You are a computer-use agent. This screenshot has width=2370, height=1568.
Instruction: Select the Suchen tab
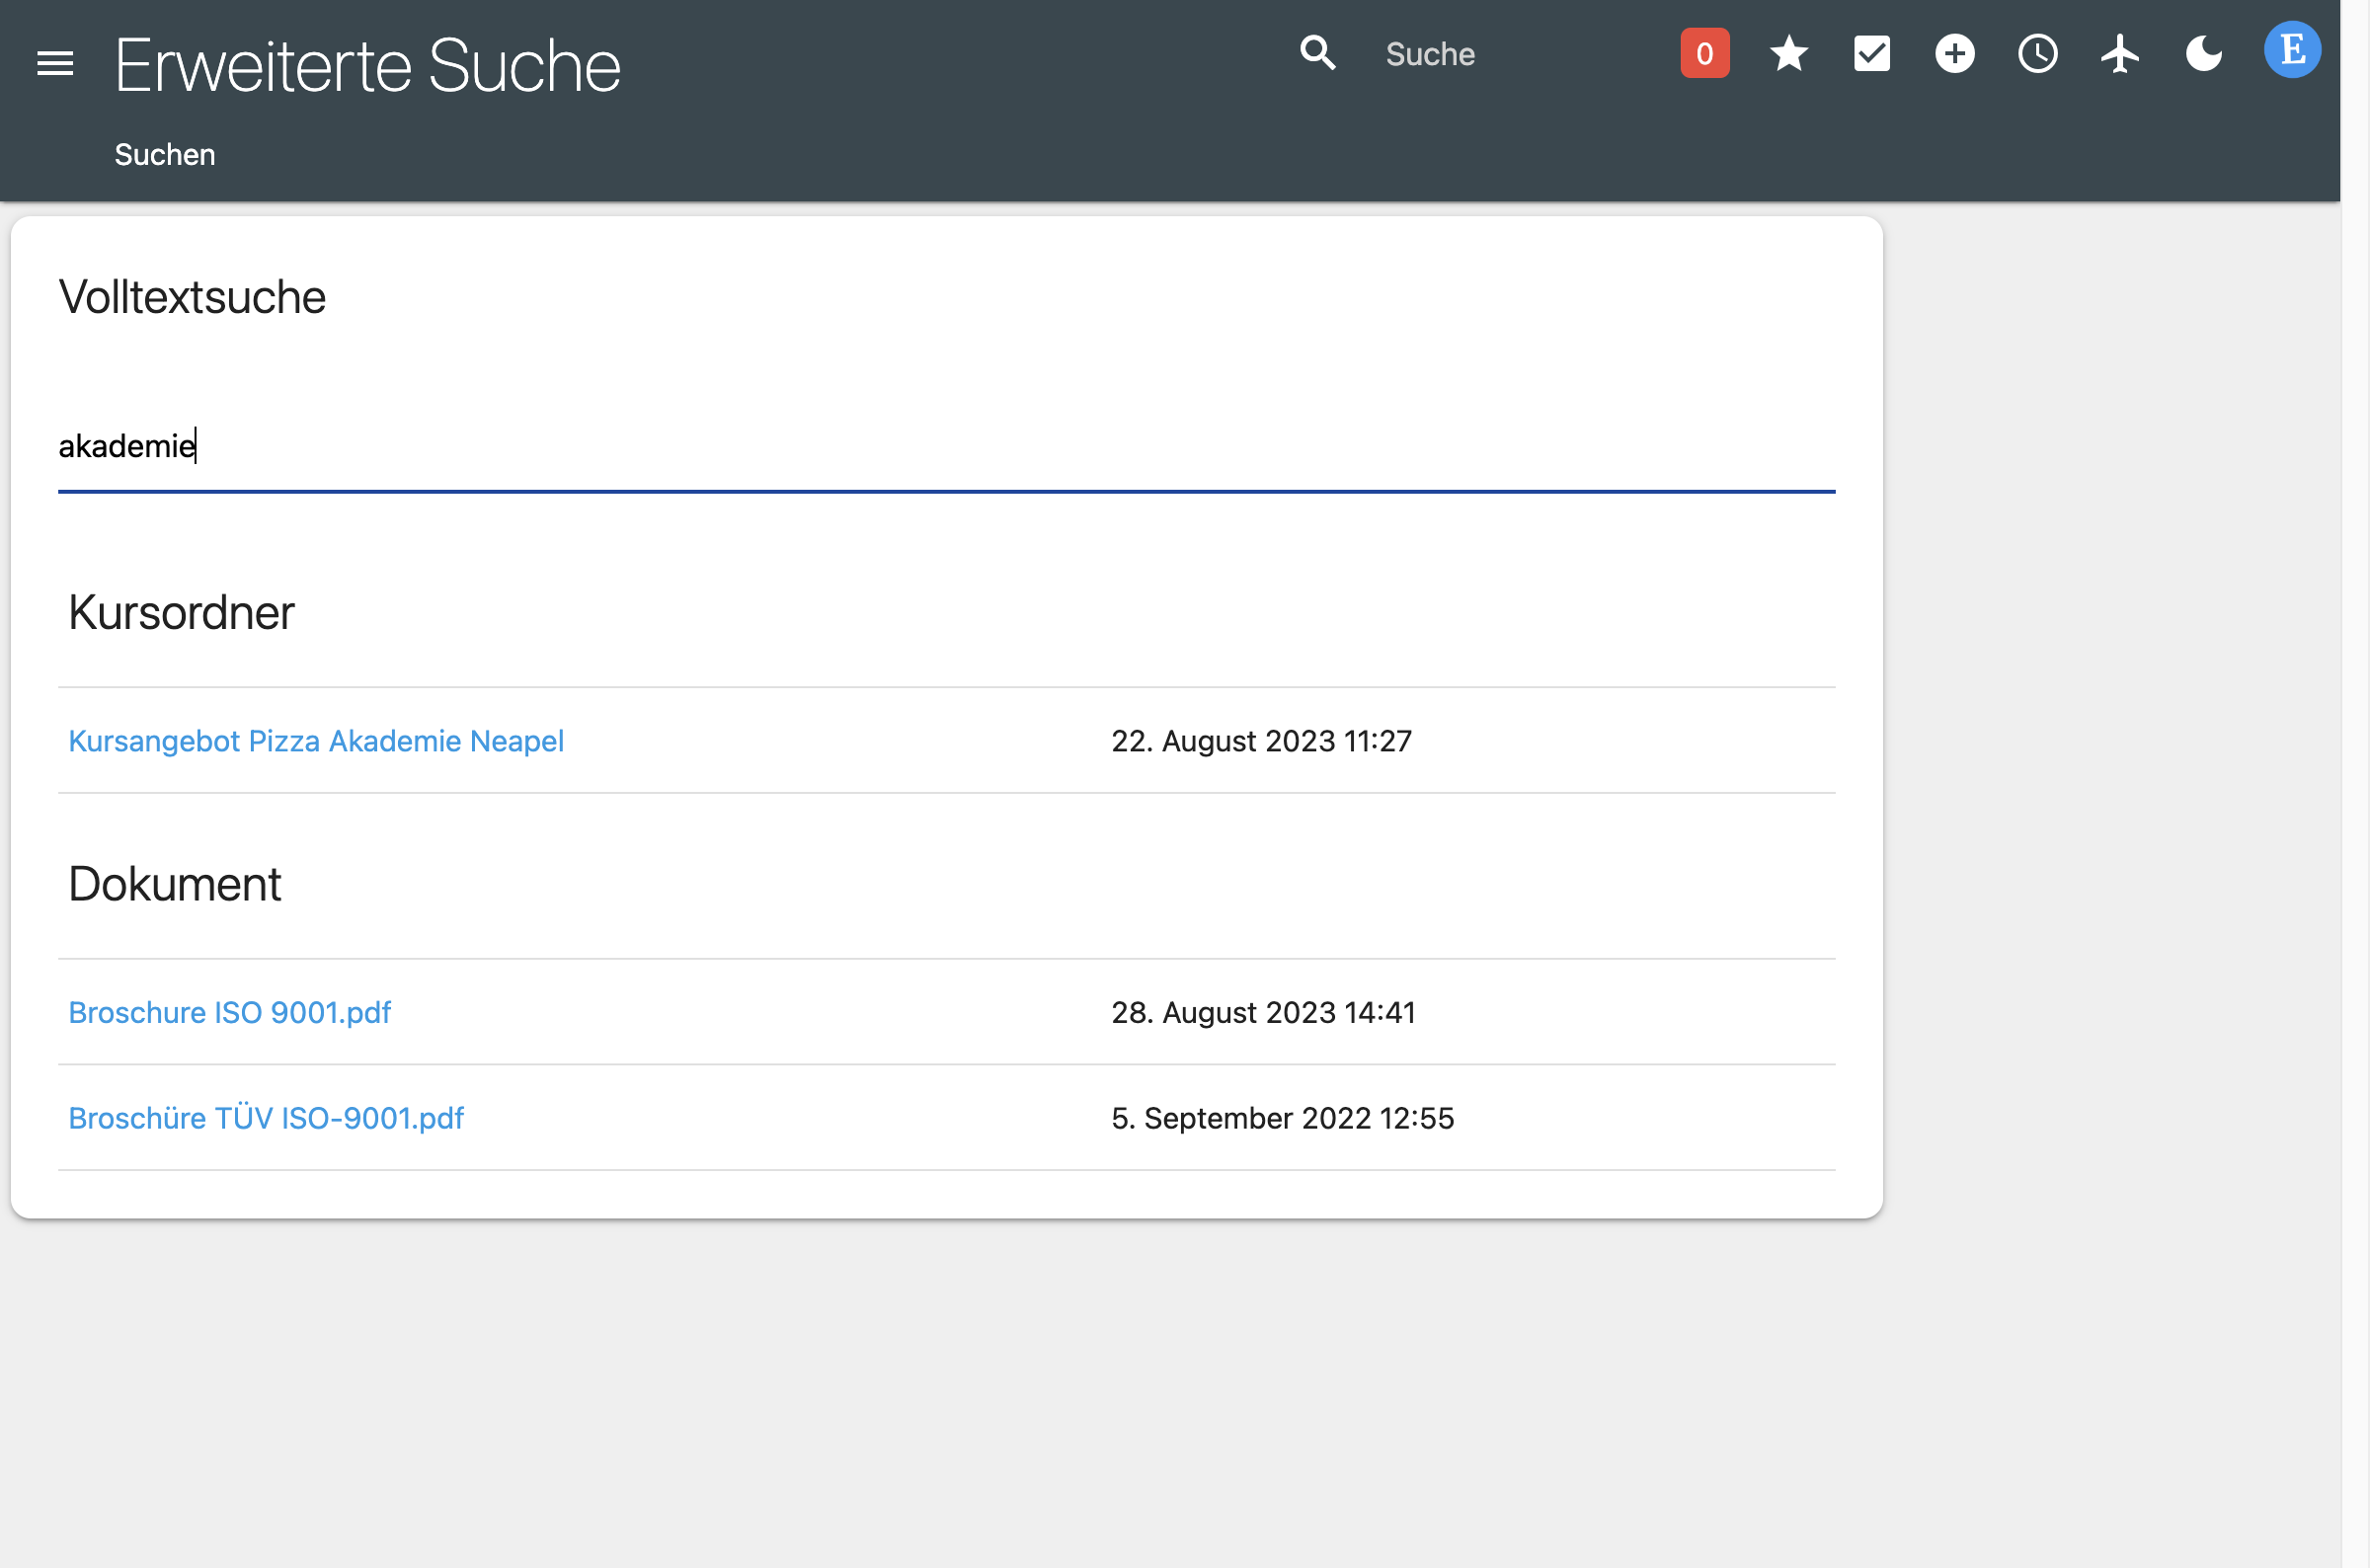165,155
